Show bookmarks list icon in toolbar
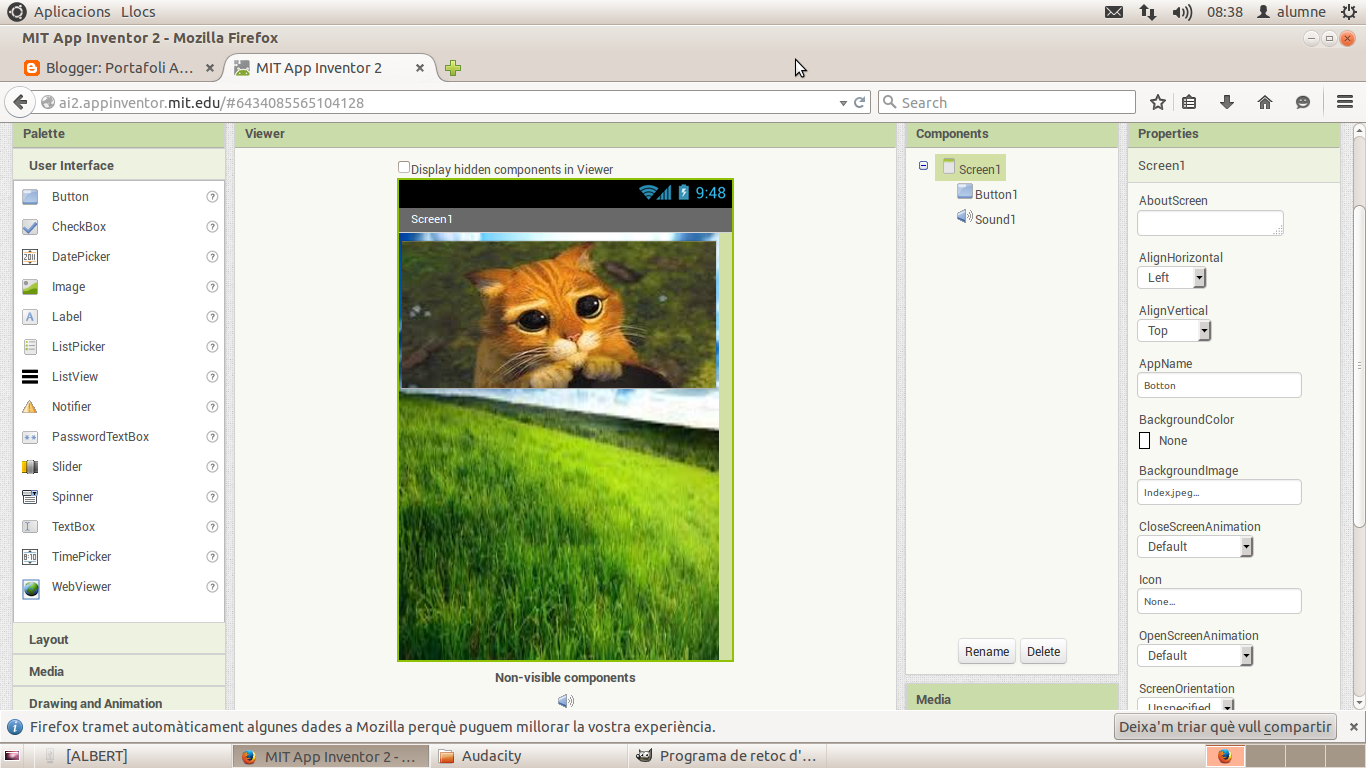1366x768 pixels. click(1189, 102)
